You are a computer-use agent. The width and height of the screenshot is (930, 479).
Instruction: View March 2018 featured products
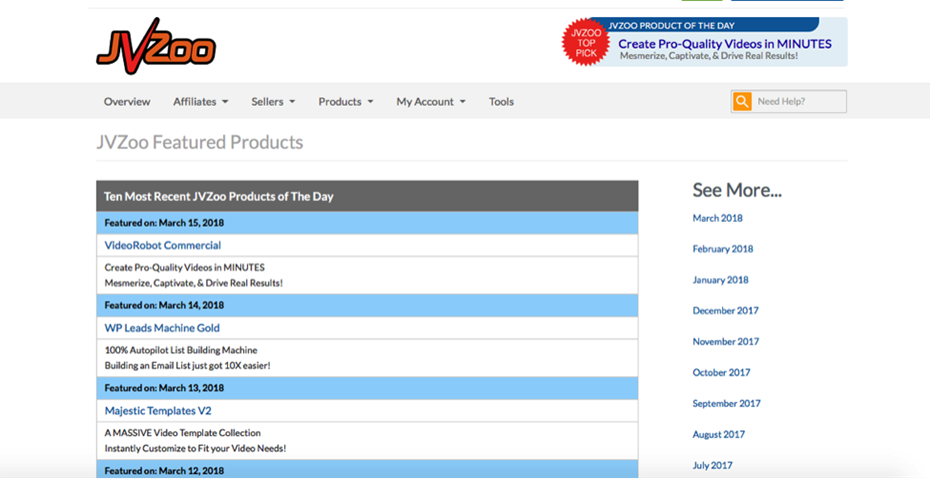pos(717,218)
